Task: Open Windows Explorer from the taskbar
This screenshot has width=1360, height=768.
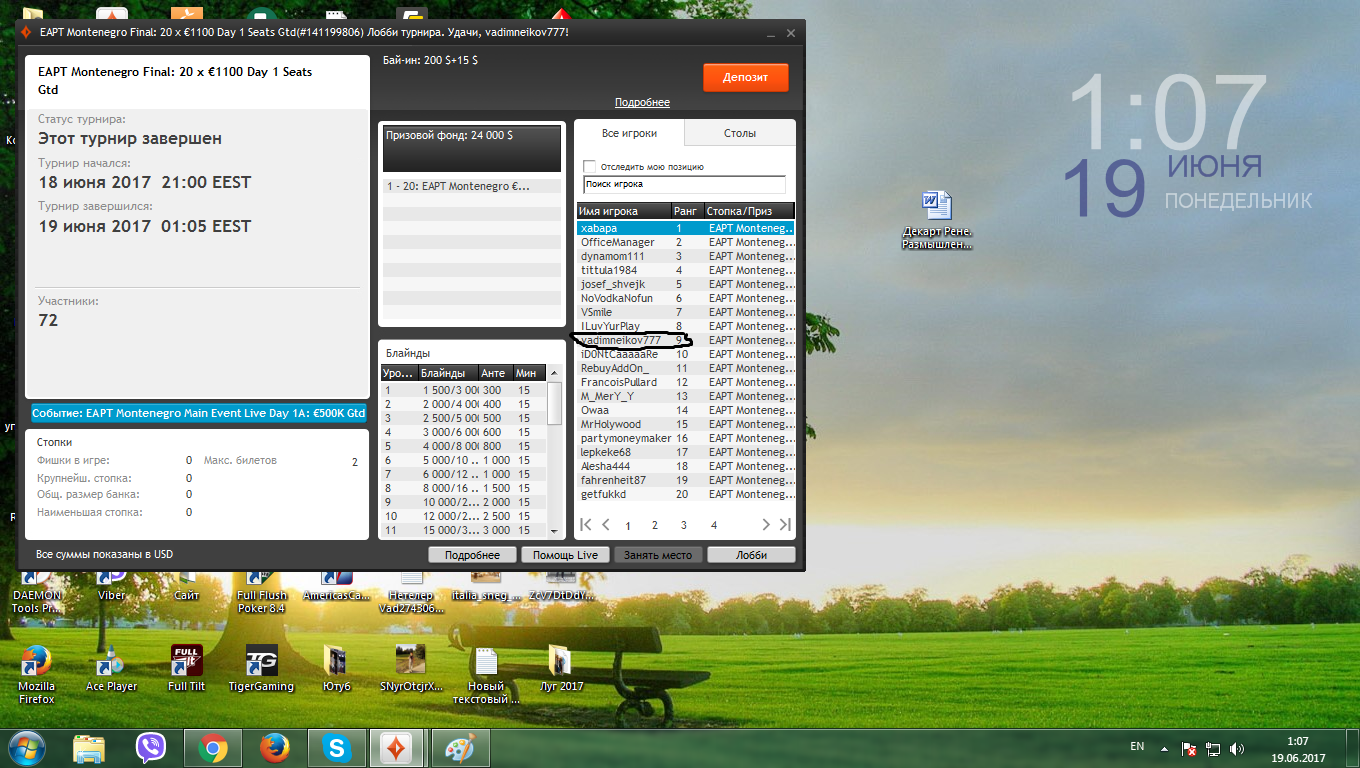Action: click(89, 748)
